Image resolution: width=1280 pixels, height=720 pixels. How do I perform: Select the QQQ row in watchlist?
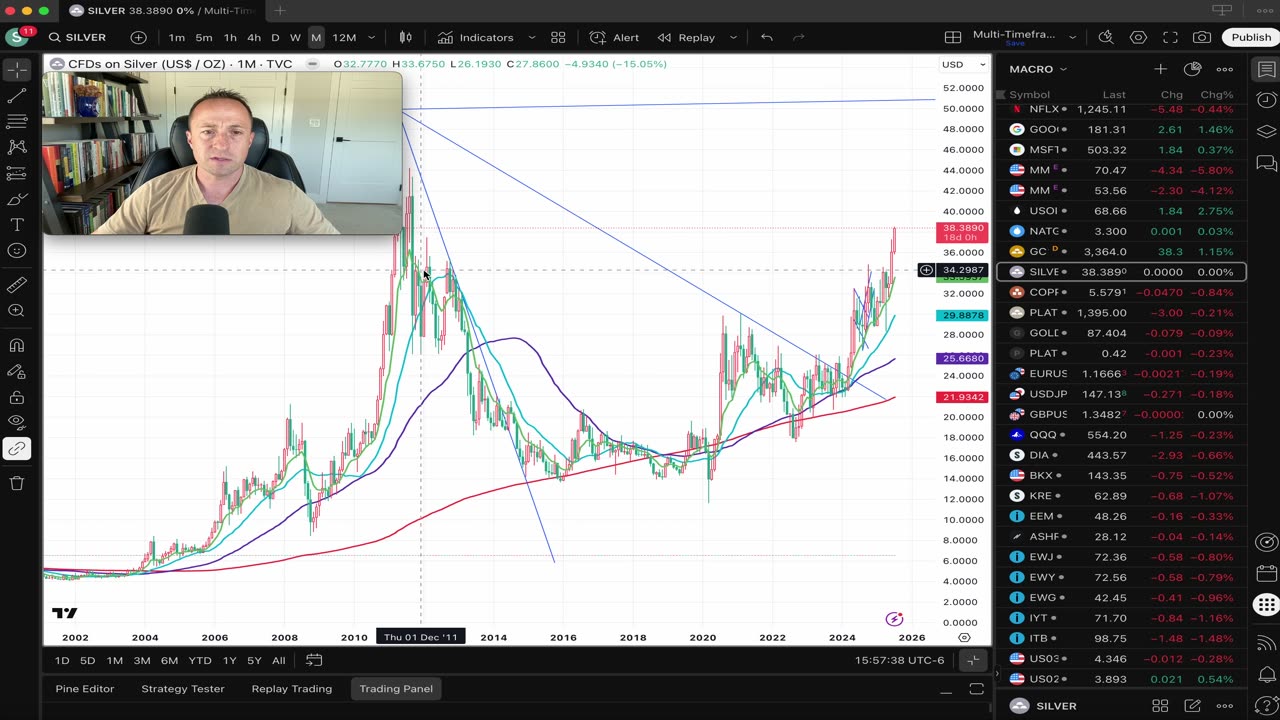click(1122, 435)
